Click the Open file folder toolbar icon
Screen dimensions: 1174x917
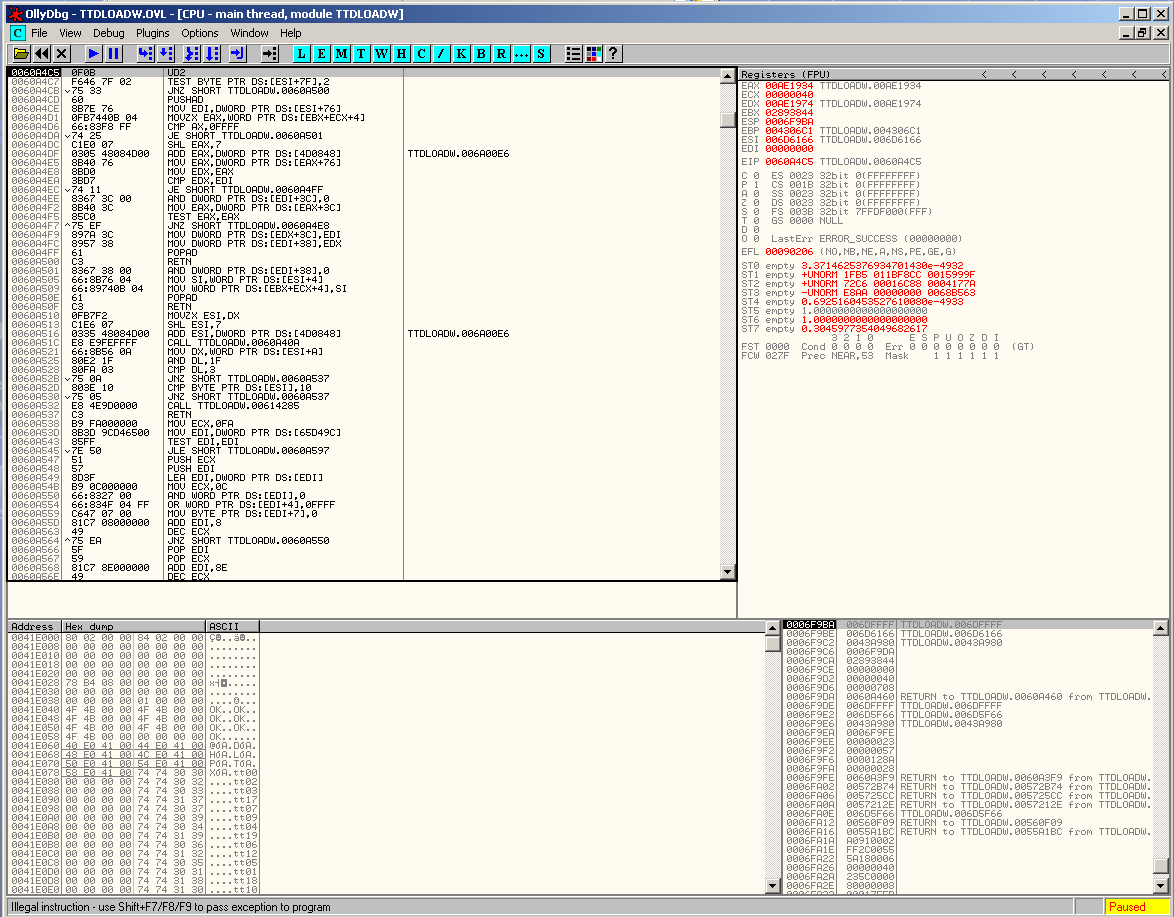pos(21,53)
